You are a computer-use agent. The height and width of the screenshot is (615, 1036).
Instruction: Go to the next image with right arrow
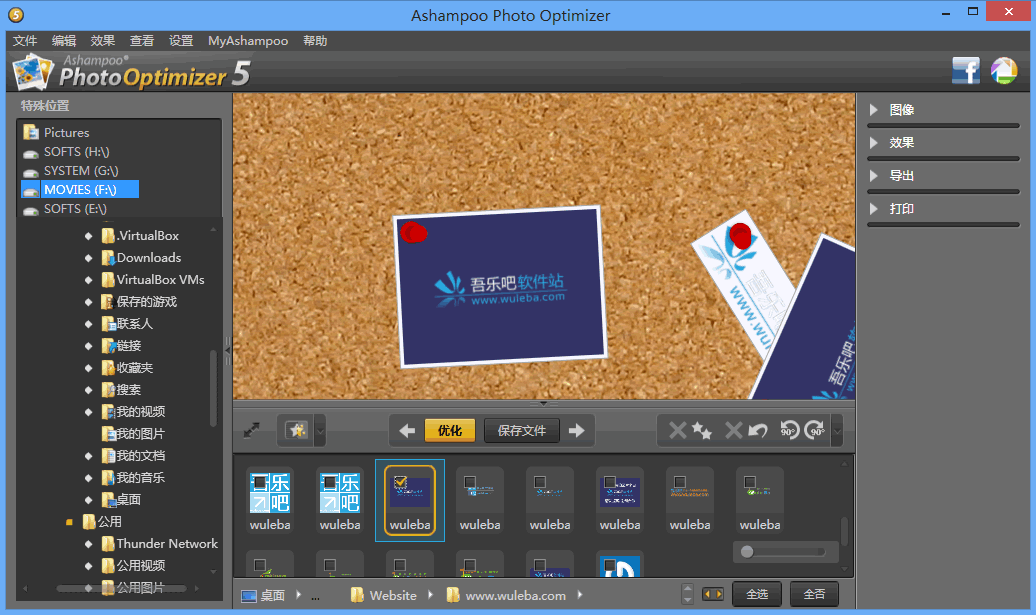click(577, 431)
